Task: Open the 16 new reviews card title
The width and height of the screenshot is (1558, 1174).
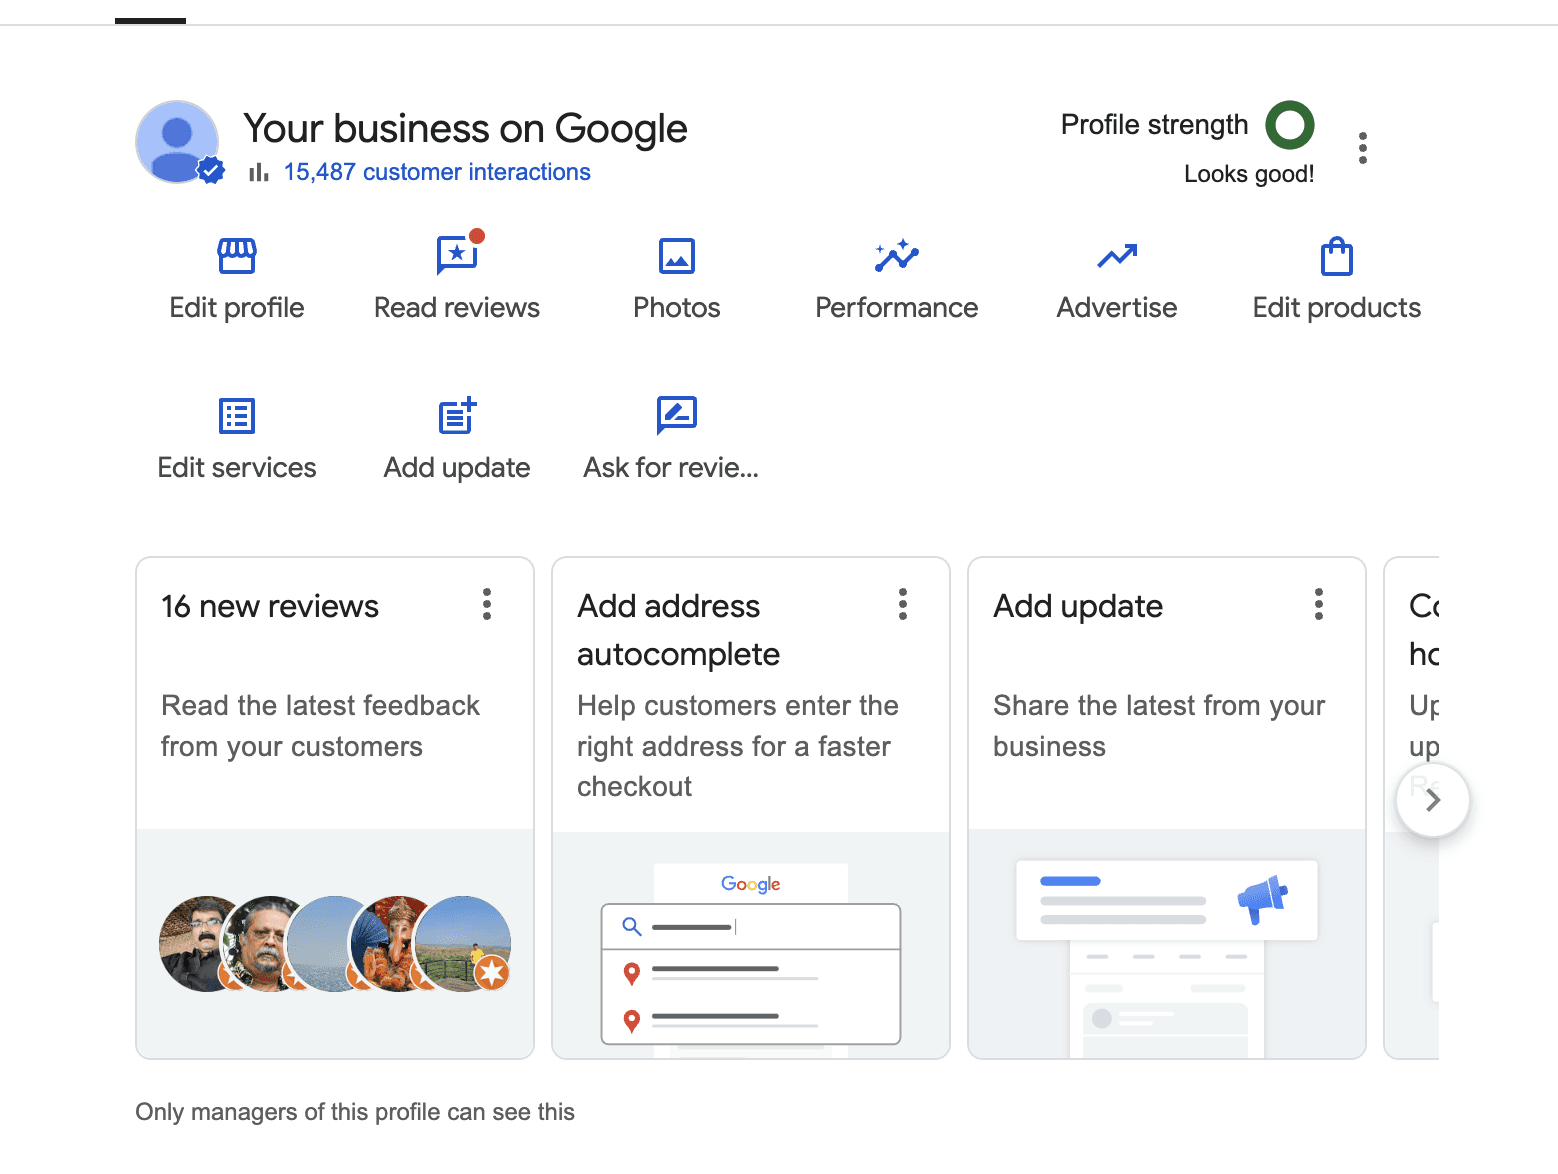Action: (270, 606)
